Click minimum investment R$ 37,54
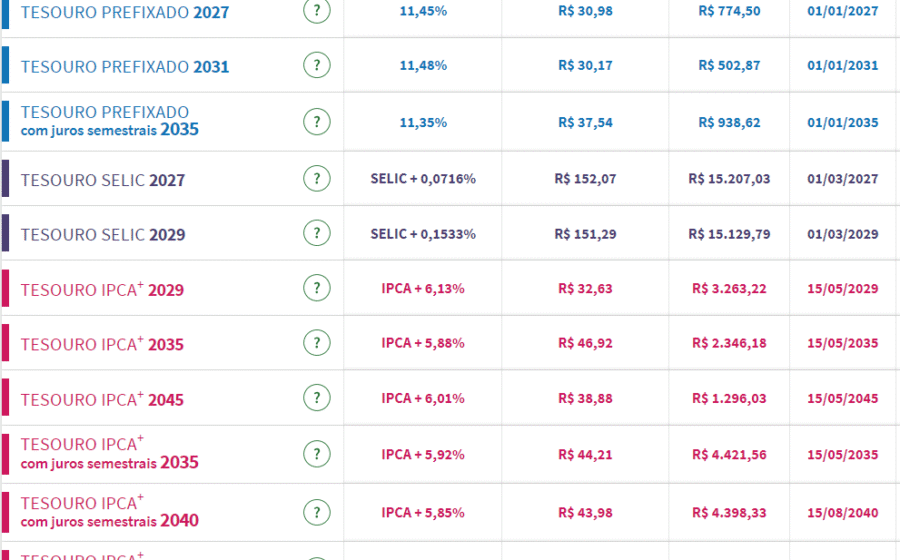This screenshot has width=900, height=560. 585,122
